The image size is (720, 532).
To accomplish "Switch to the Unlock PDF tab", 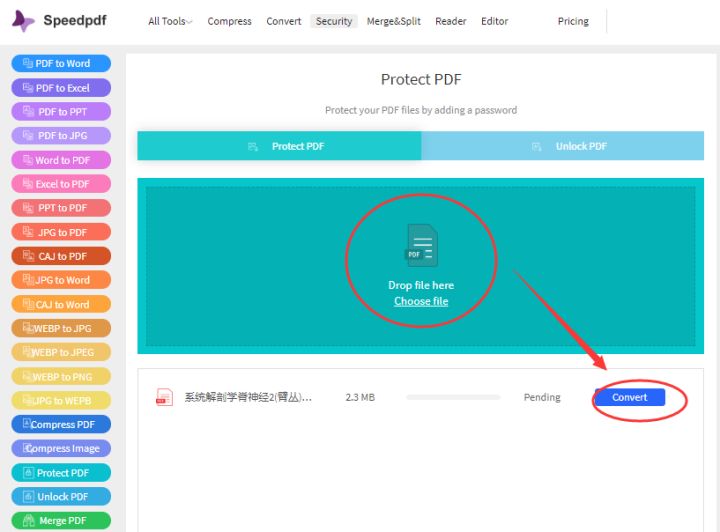I will [562, 146].
